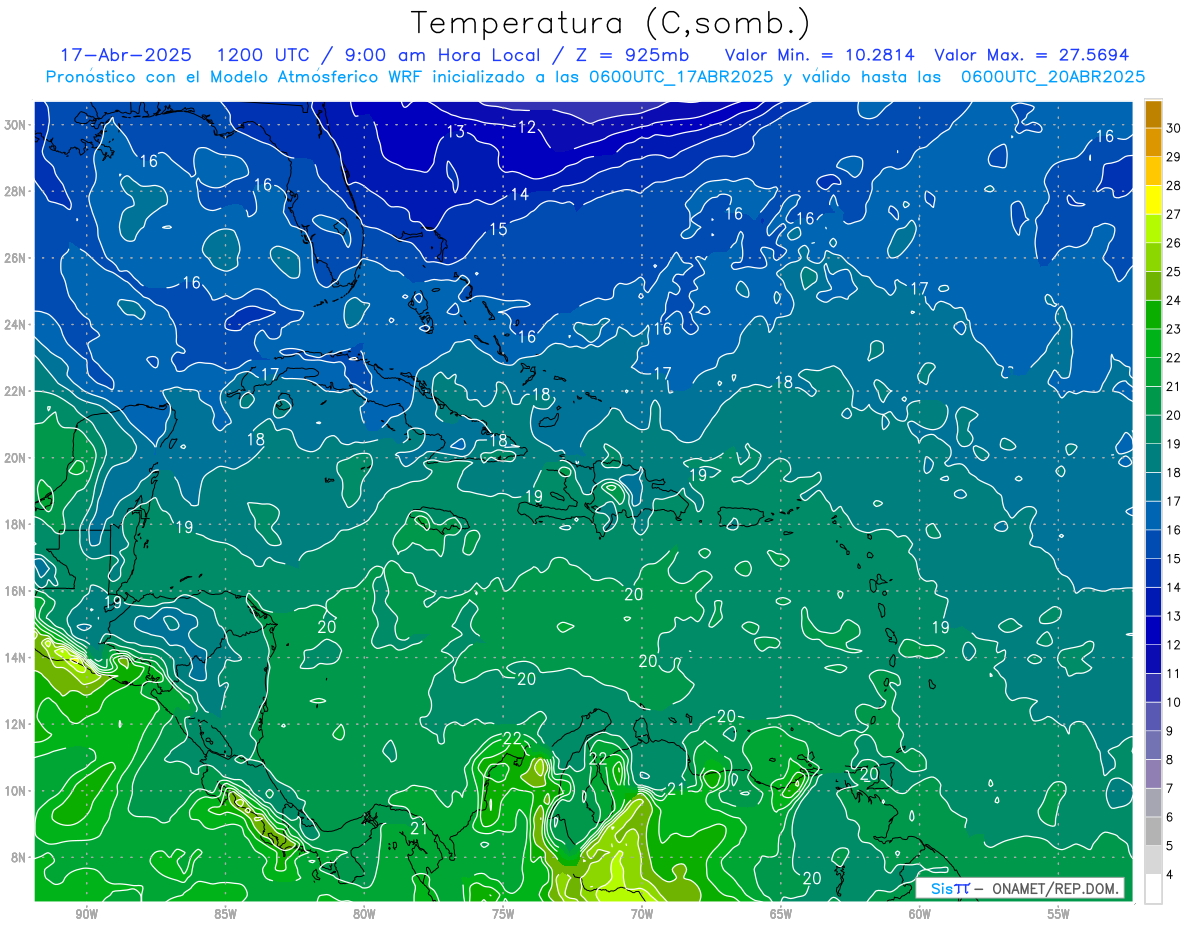Click the '70W' longitude axis label
The image size is (1200, 927).
642,914
